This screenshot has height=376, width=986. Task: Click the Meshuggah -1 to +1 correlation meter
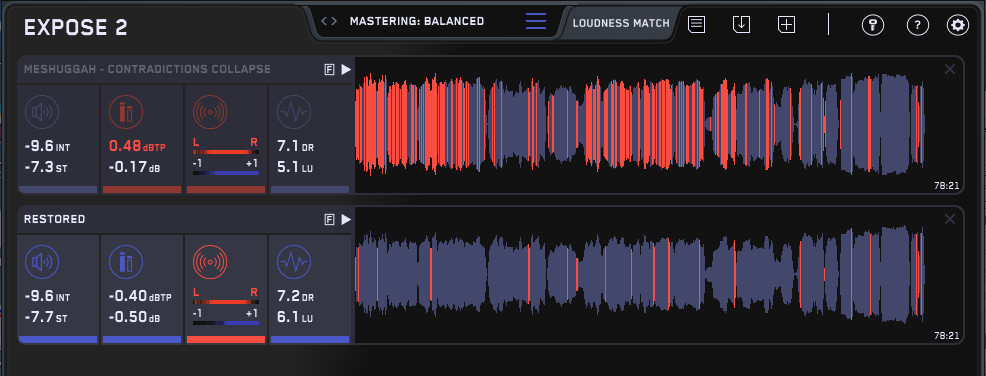226,172
